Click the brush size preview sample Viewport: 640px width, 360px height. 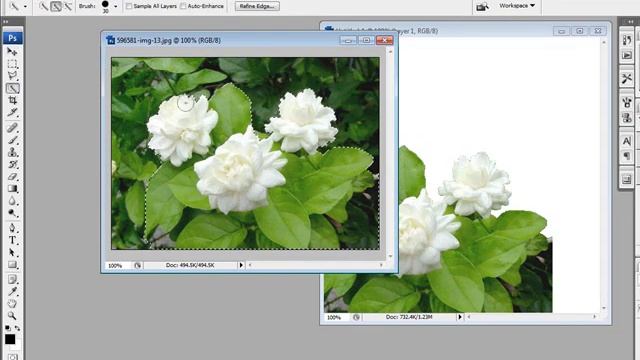point(105,4)
